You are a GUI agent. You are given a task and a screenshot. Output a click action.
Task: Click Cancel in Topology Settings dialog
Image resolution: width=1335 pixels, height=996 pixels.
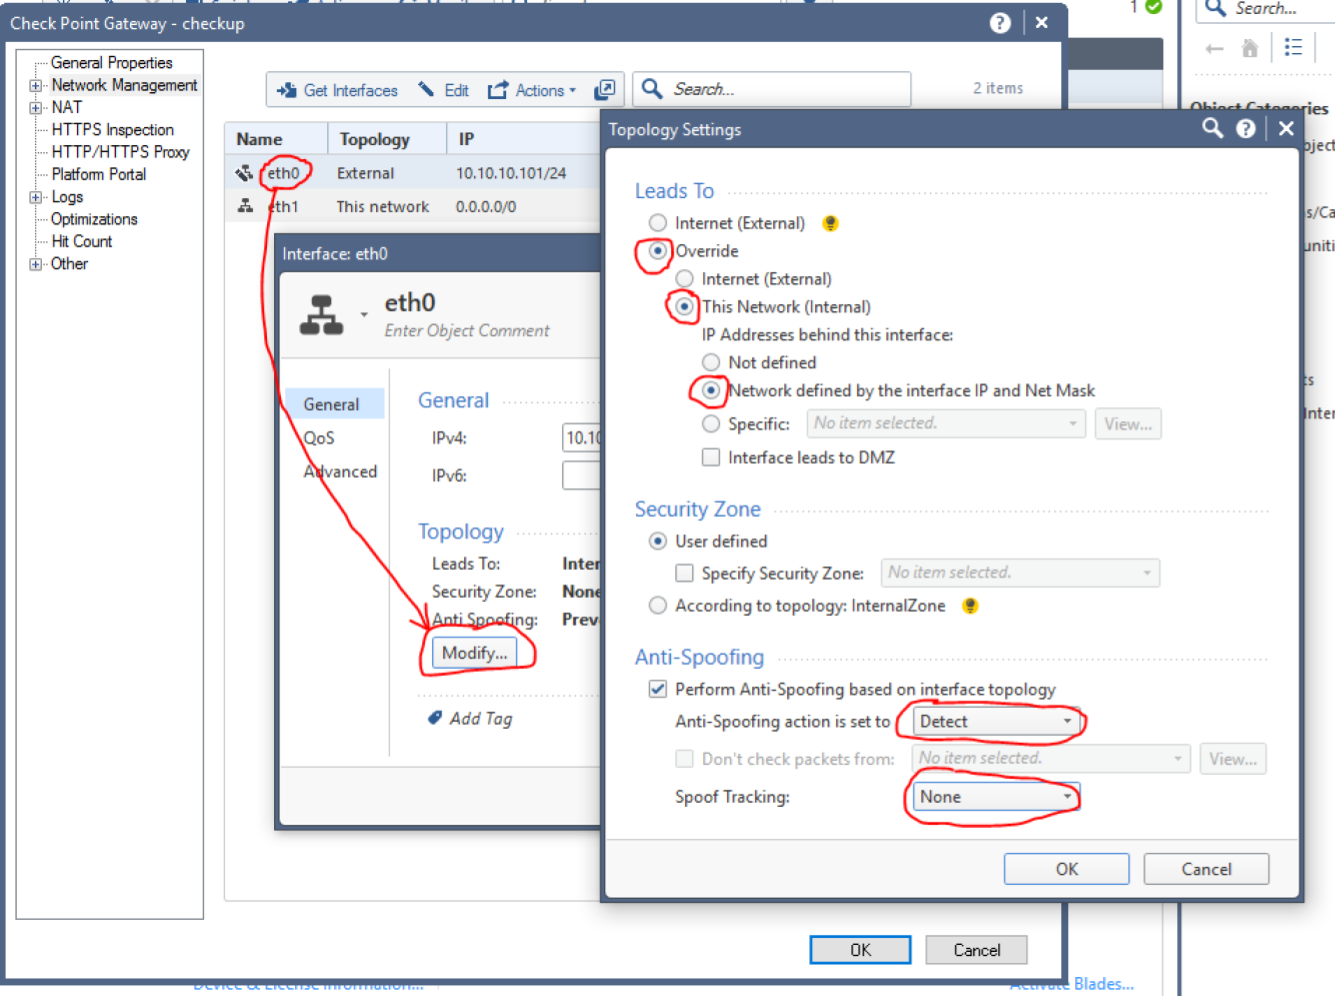pos(1206,869)
